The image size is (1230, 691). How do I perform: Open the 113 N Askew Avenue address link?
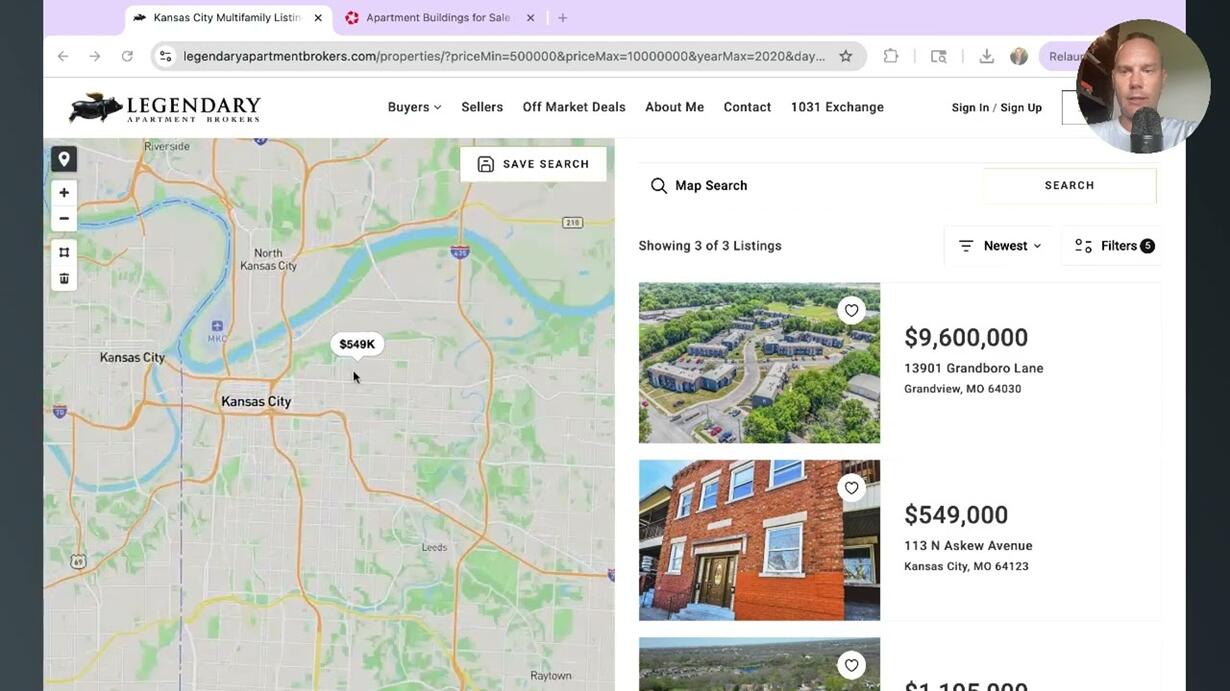(x=968, y=546)
